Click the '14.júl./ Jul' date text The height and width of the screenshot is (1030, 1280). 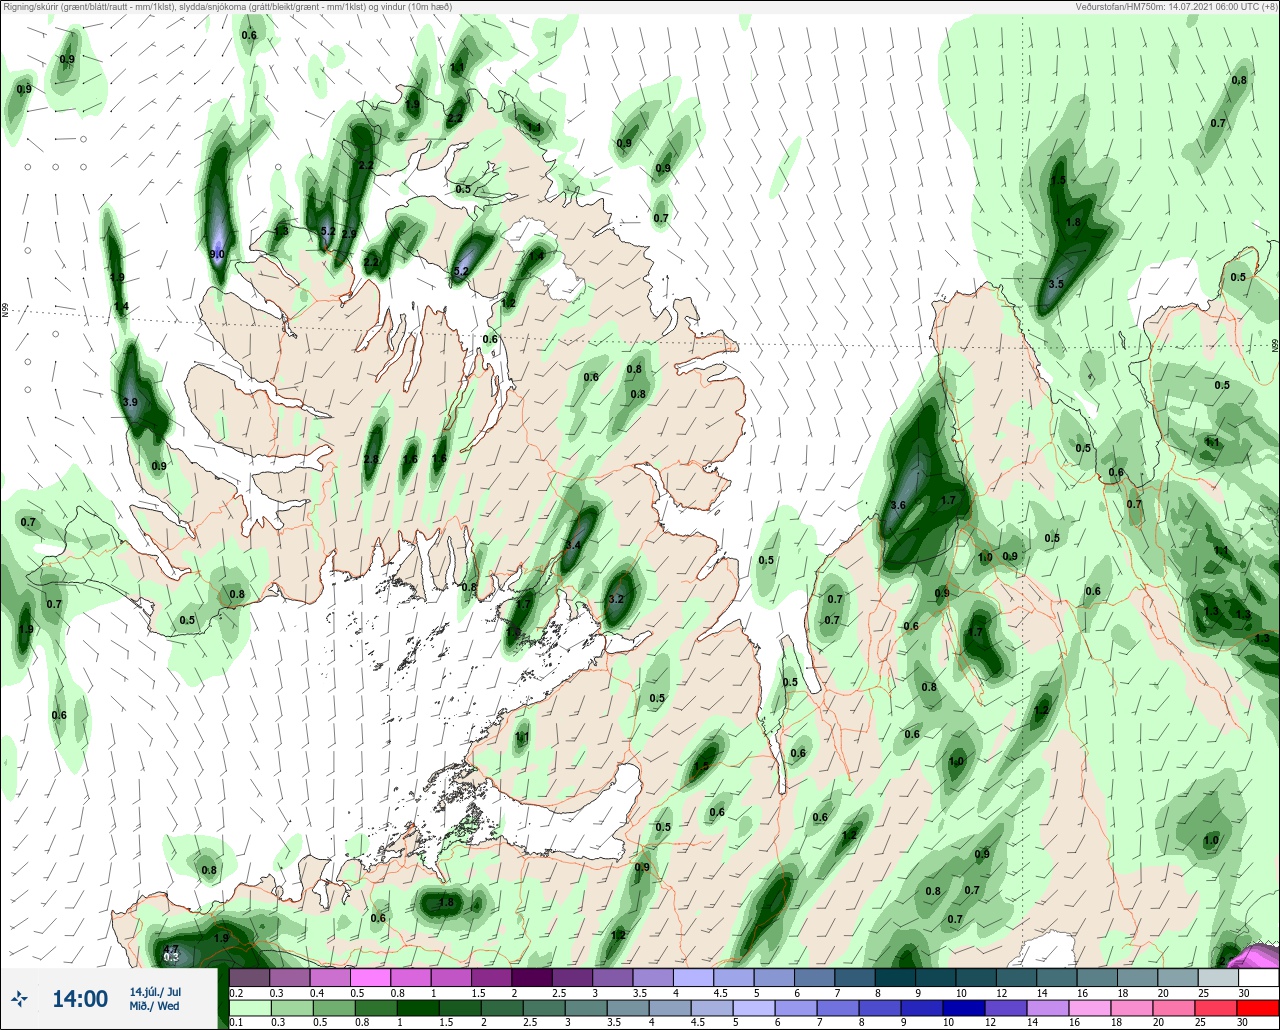(x=155, y=992)
